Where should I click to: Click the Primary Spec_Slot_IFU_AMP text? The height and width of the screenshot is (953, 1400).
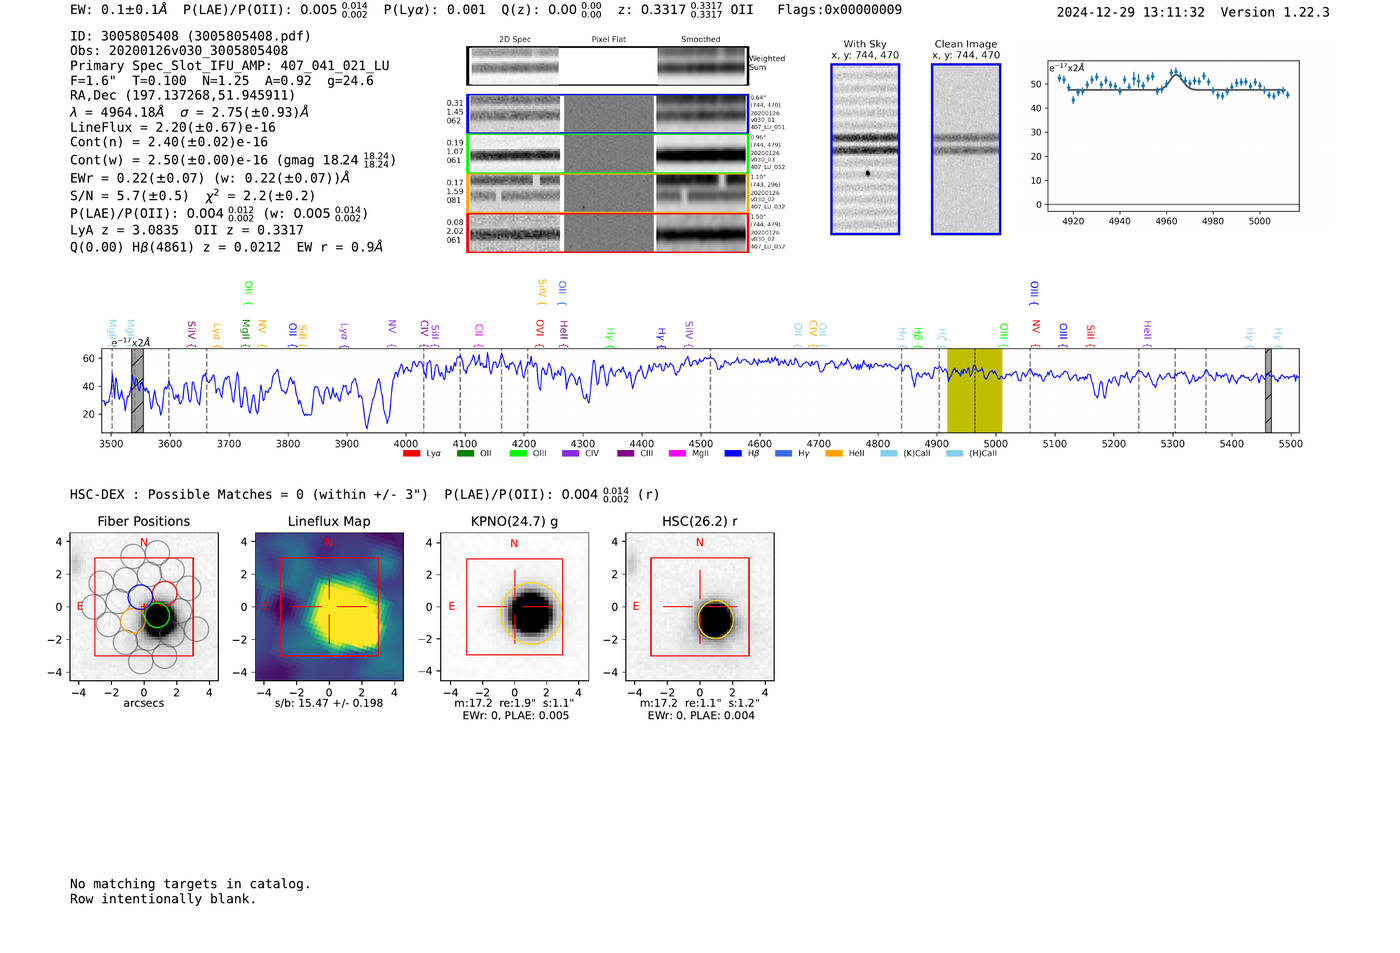230,65
